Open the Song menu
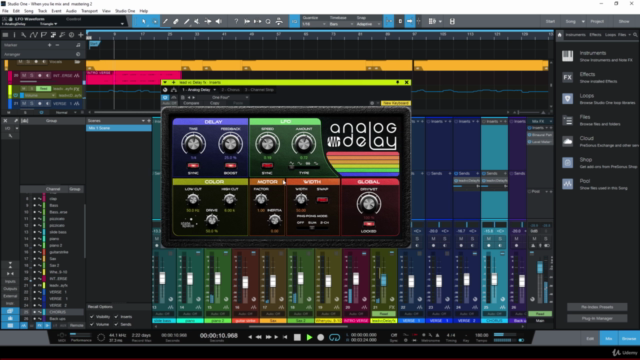640x360 pixels. click(29, 11)
